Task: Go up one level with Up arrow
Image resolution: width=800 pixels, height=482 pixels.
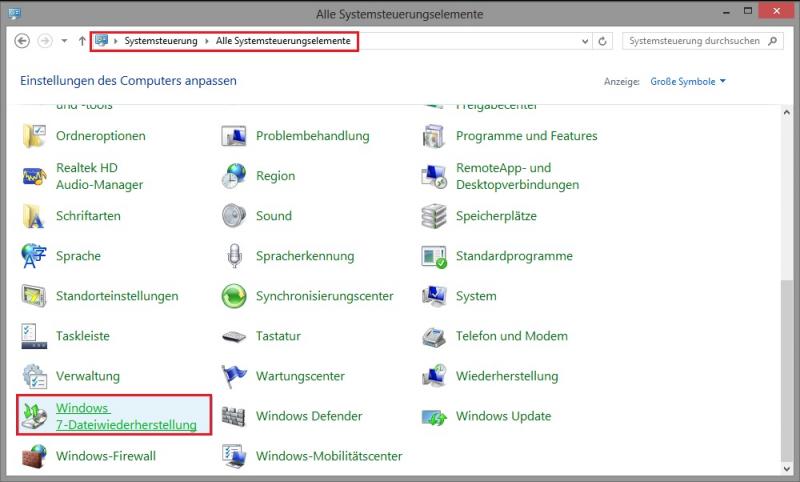Action: point(82,41)
